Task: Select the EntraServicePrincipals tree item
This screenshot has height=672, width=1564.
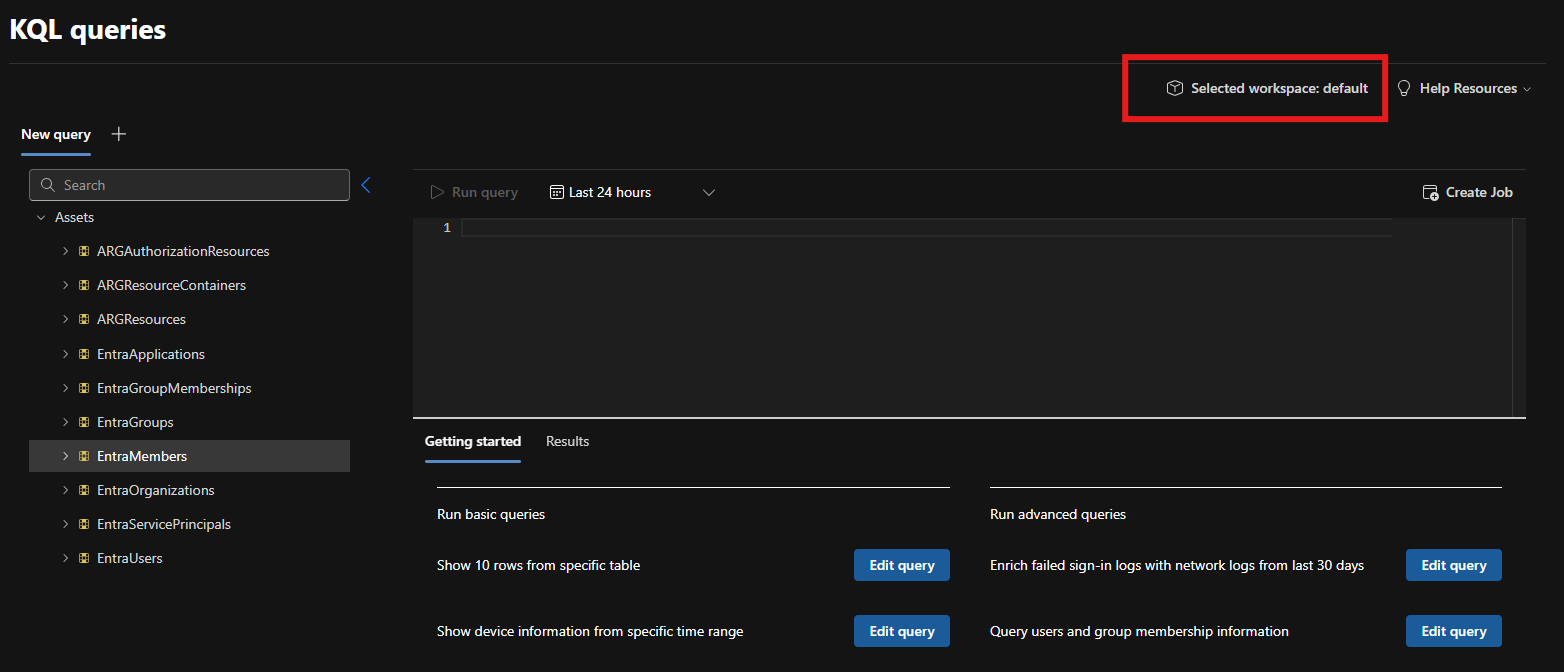Action: tap(164, 524)
